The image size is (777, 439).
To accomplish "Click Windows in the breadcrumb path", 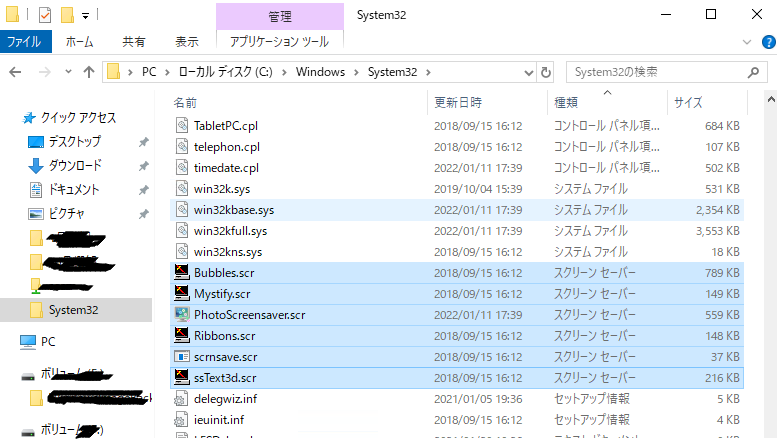I will (320, 72).
